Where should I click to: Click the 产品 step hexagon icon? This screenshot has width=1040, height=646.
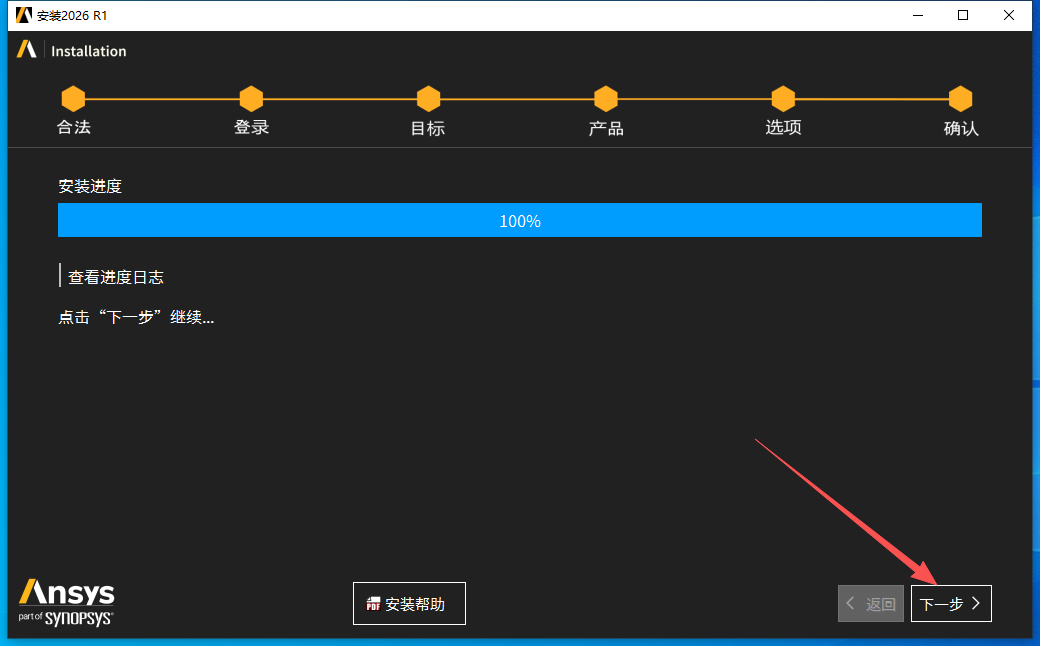tap(605, 98)
